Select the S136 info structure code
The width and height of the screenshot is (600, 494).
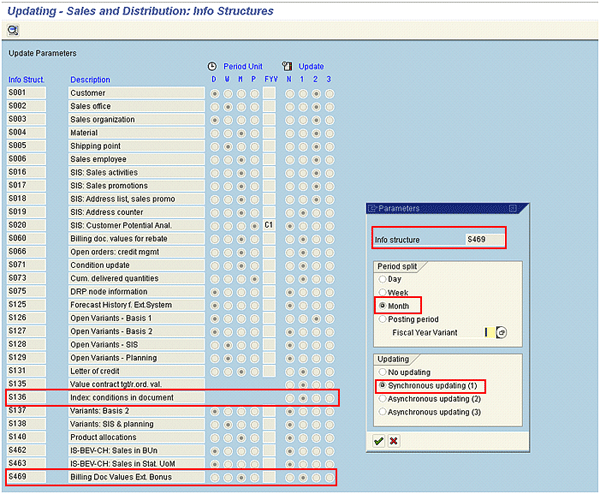(18, 398)
